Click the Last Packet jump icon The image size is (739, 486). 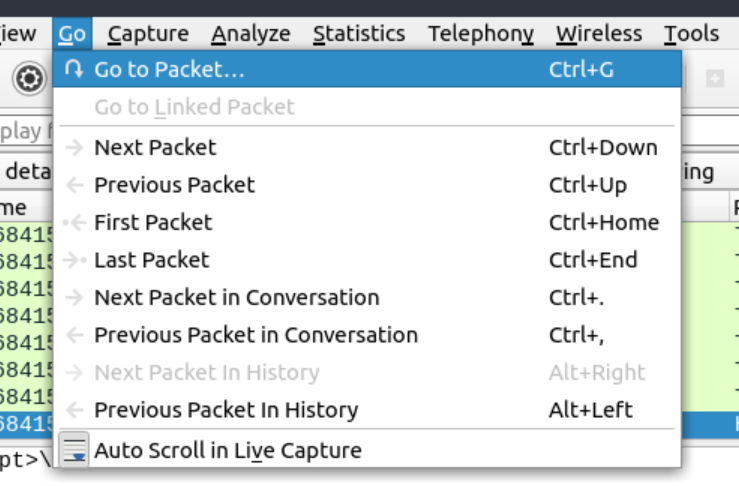coord(74,260)
